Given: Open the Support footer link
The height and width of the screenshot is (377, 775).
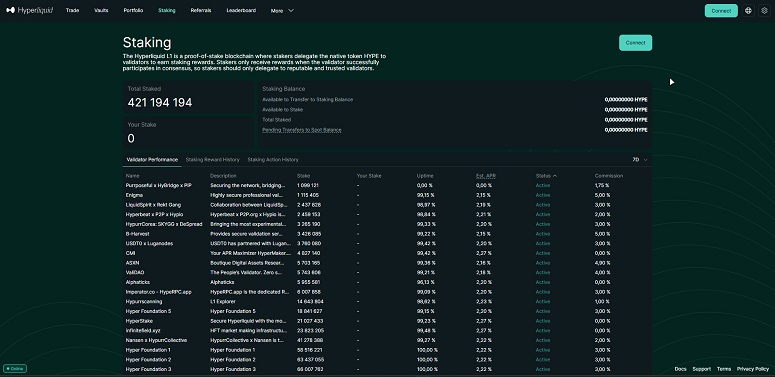Looking at the screenshot, I should [x=701, y=369].
